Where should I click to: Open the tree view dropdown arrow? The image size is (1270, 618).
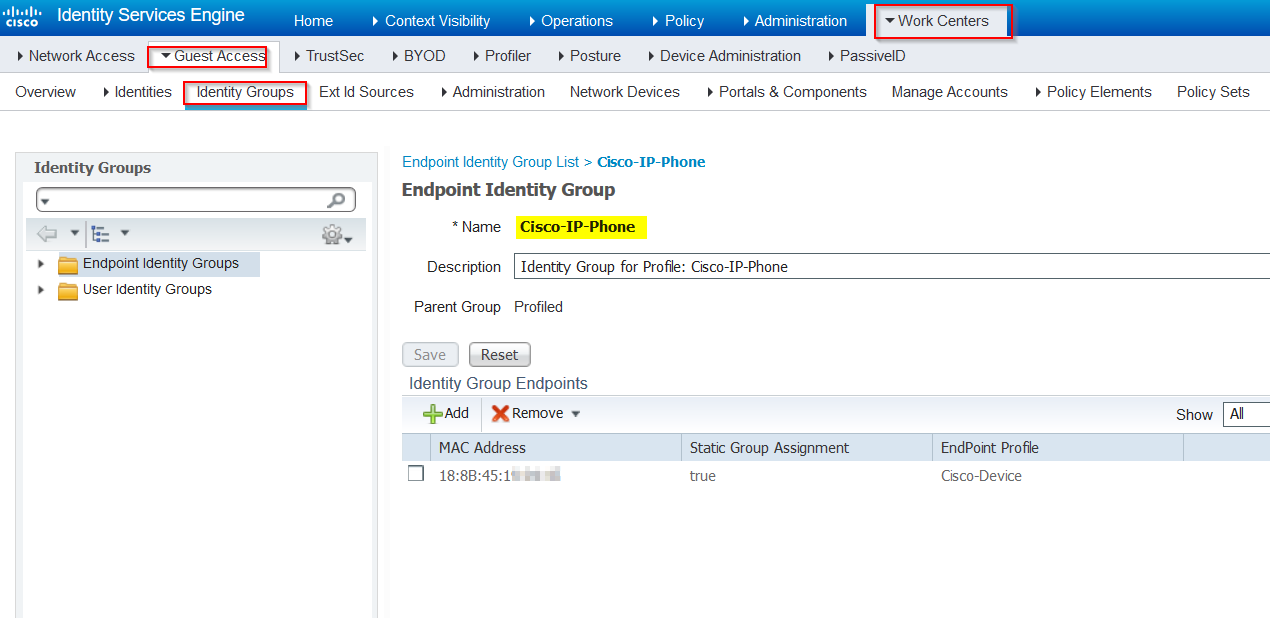coord(125,233)
